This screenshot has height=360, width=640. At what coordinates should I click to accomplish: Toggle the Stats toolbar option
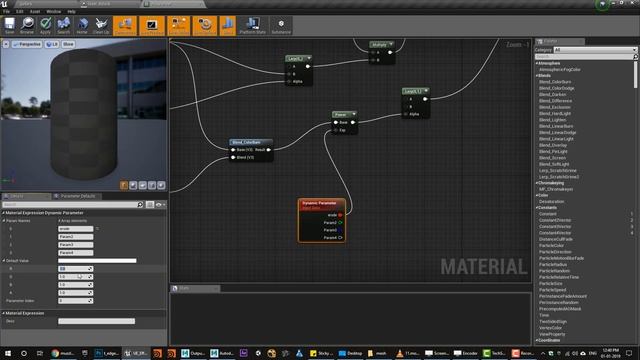(228, 25)
